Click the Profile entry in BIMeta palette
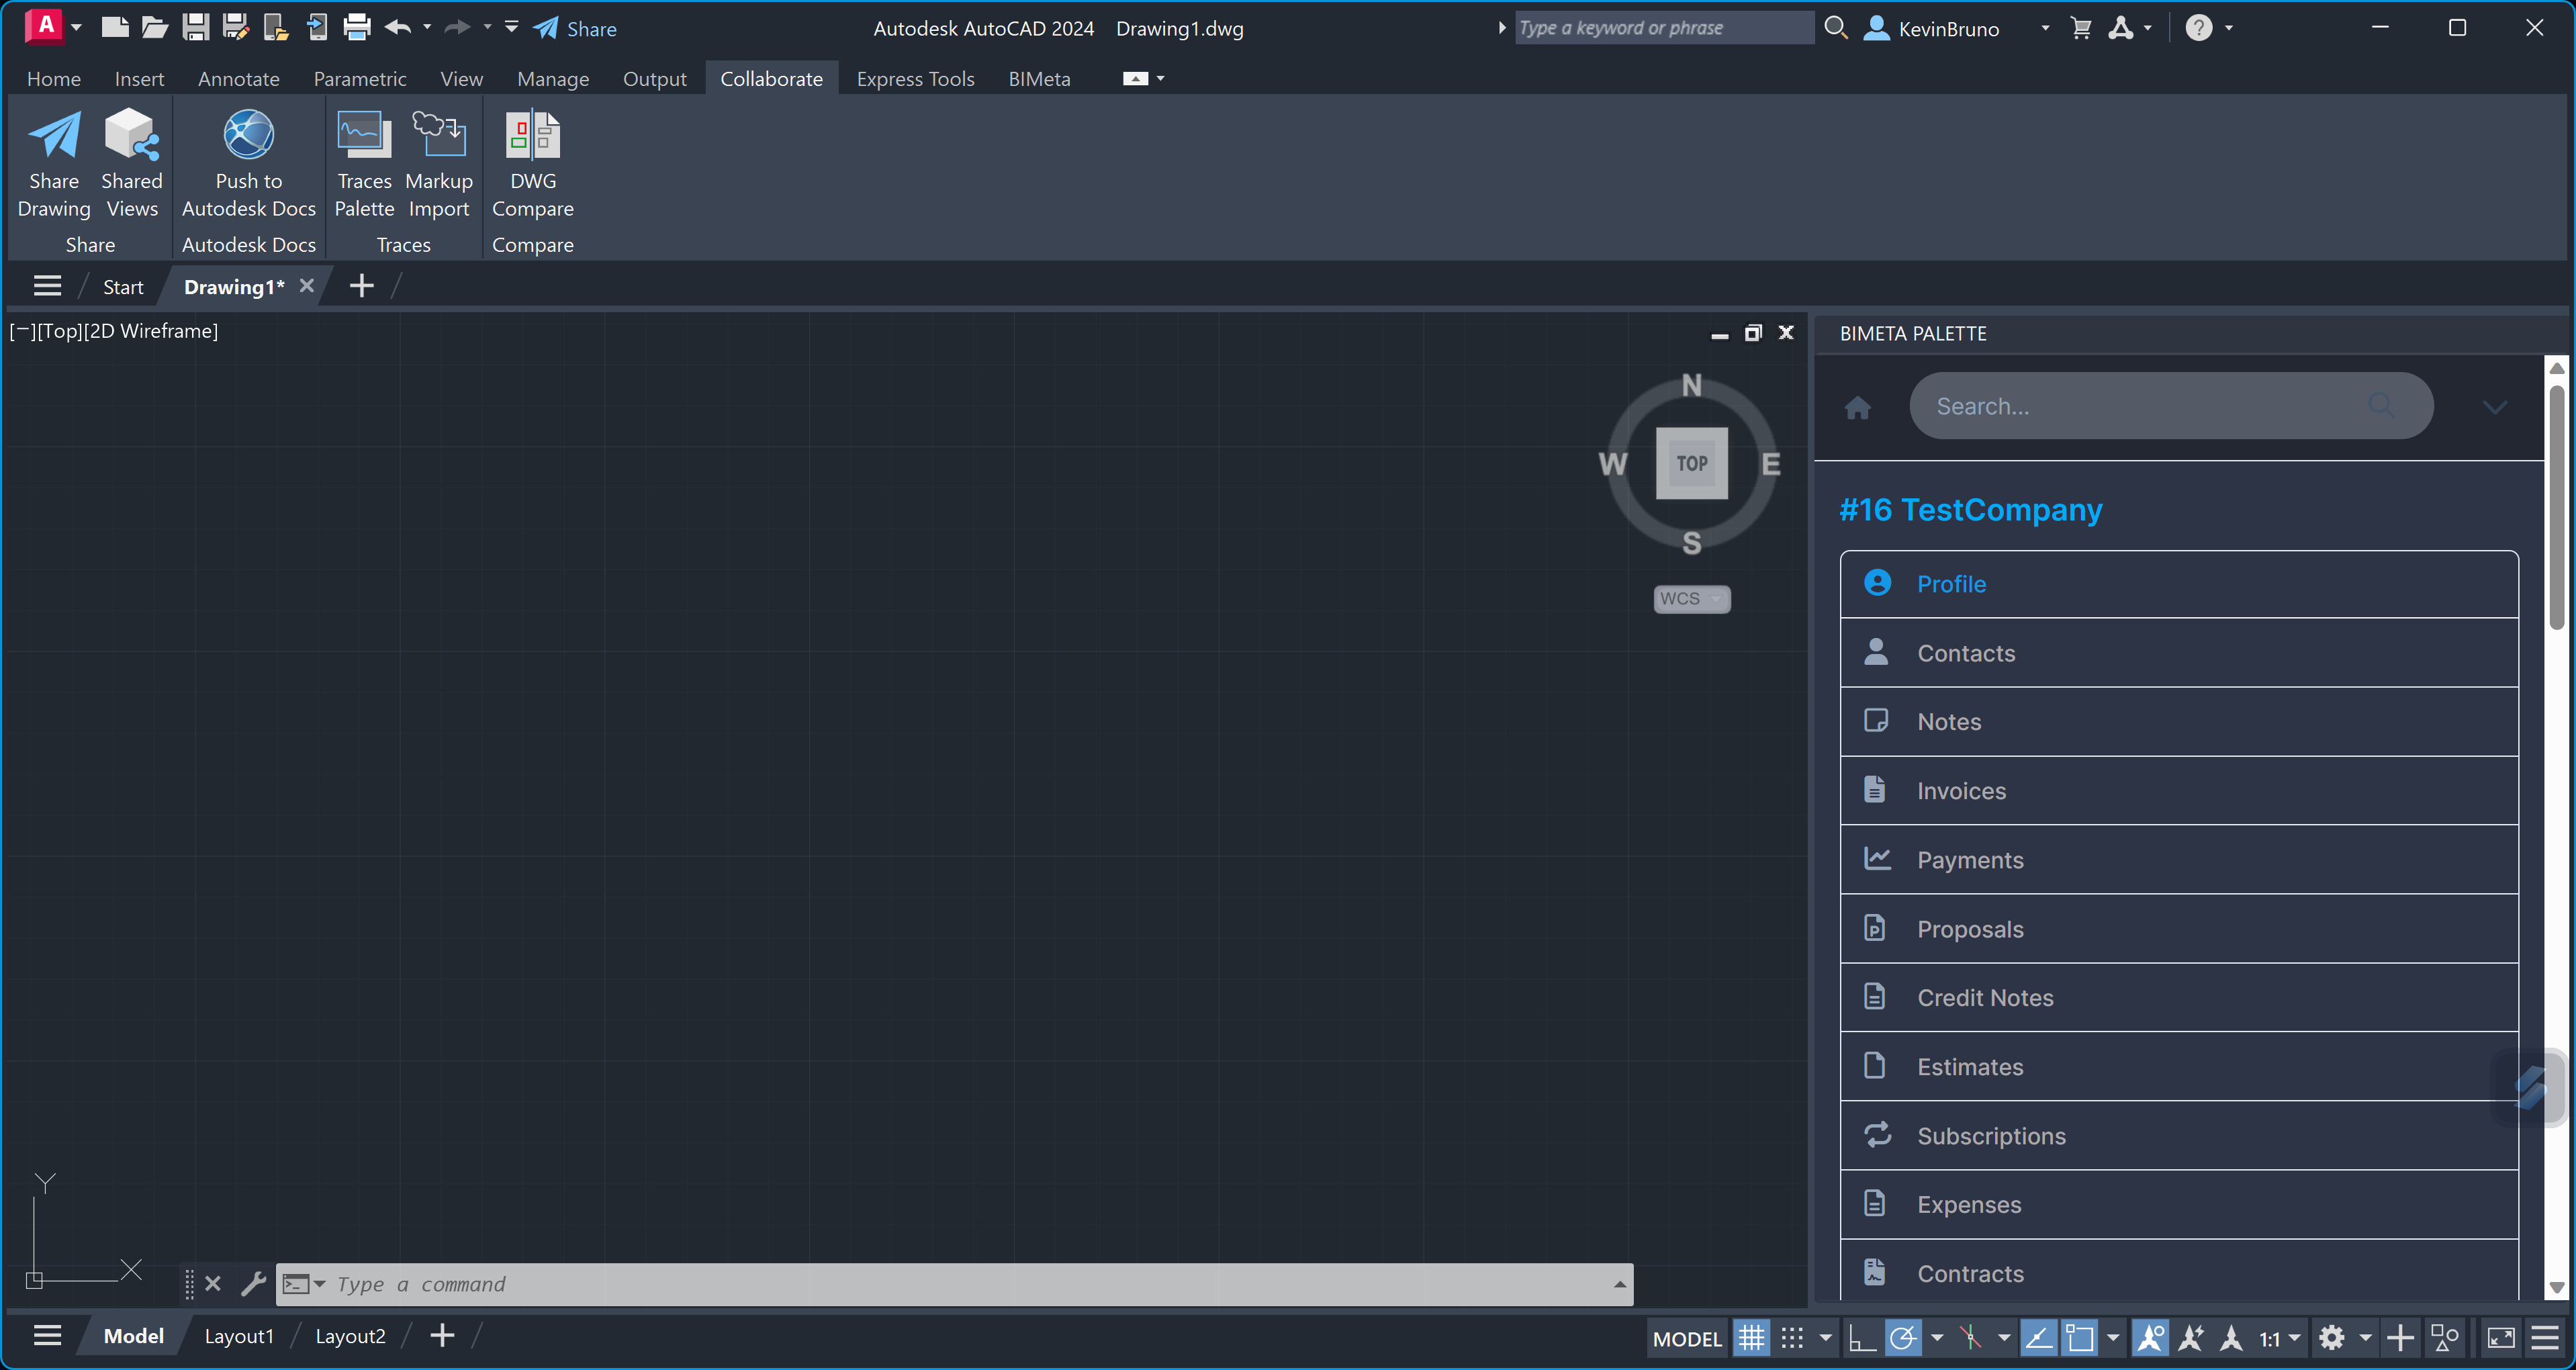This screenshot has width=2576, height=1370. click(2179, 584)
